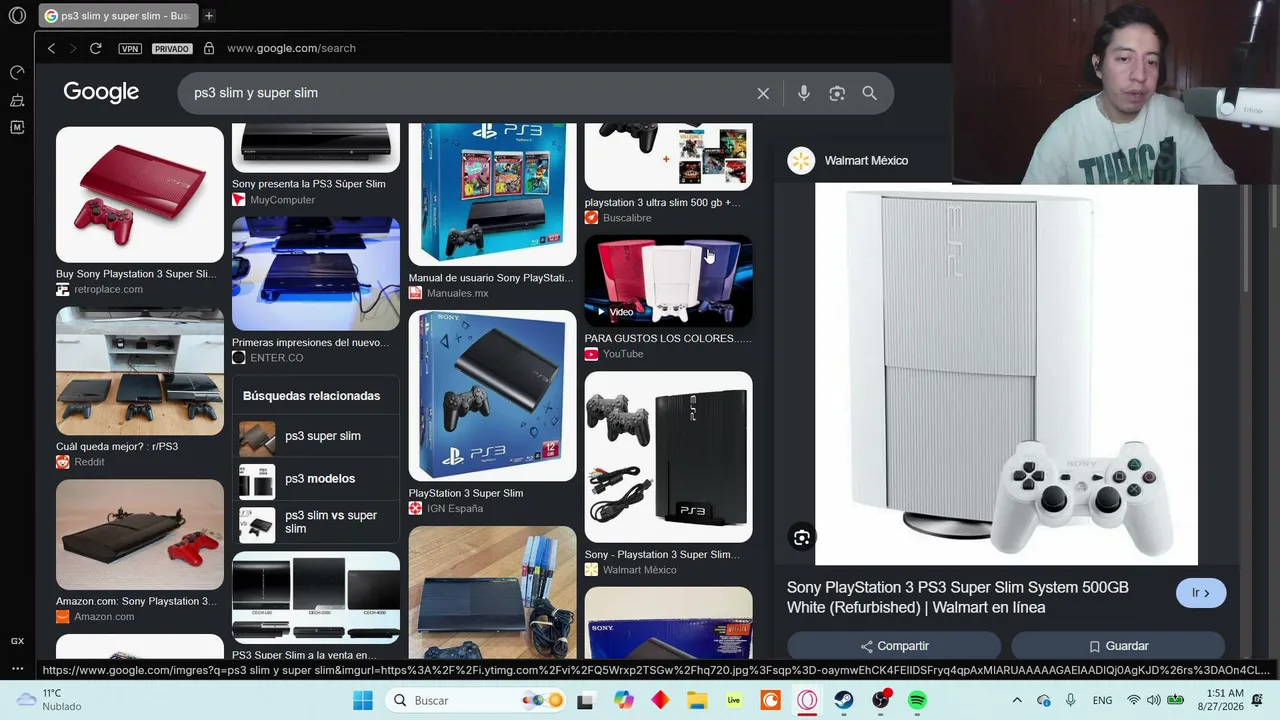Search by image with Lens camera icon
Viewport: 1280px width, 720px height.
coord(837,93)
